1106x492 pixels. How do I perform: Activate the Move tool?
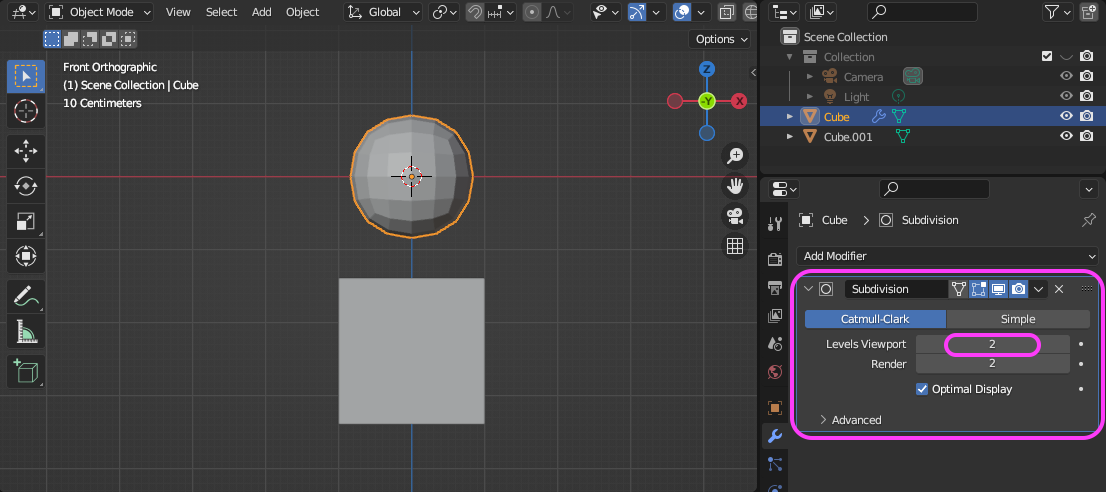pyautogui.click(x=25, y=150)
